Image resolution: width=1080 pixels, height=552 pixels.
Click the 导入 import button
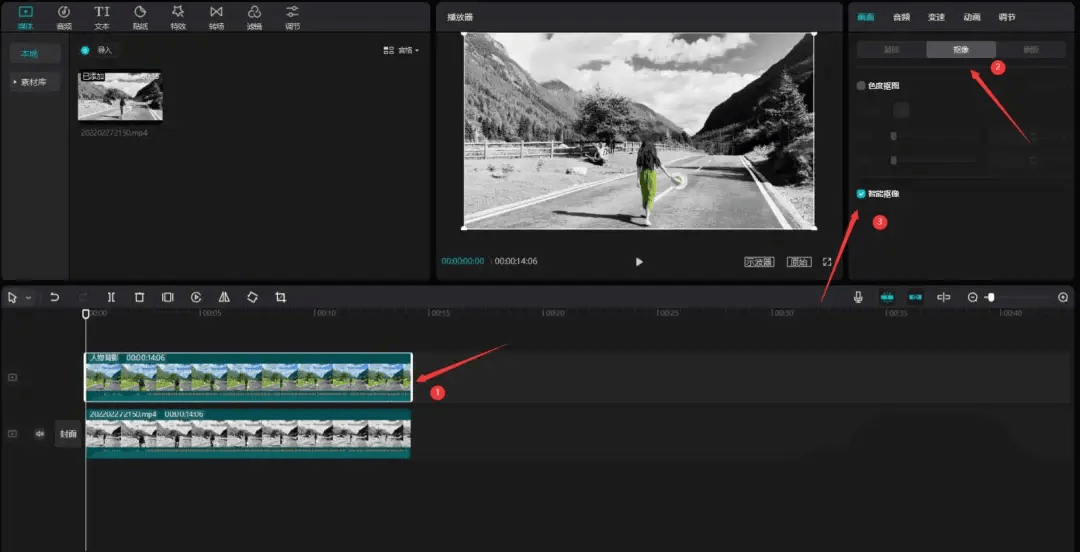98,50
